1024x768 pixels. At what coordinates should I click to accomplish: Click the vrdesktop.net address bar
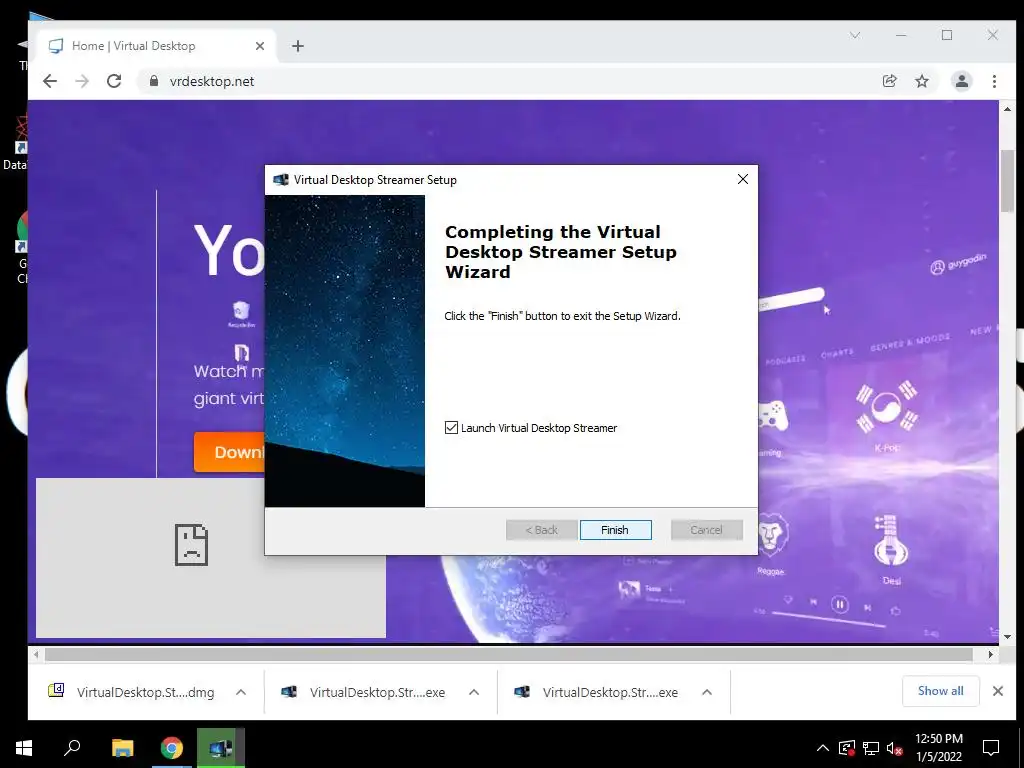509,81
